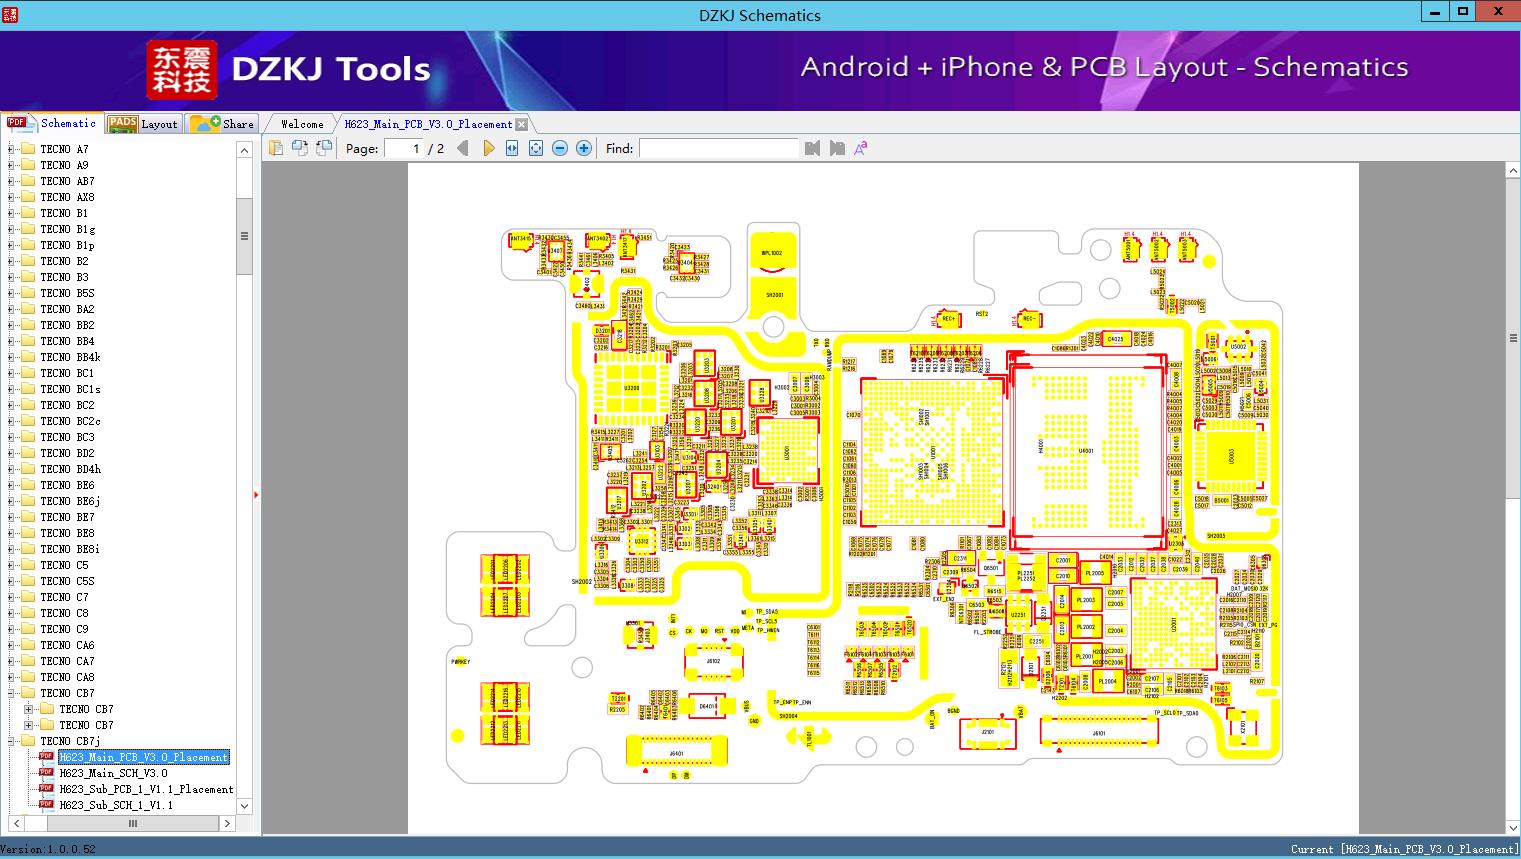Collapse the side panel with the red splitter arrow

(256, 495)
